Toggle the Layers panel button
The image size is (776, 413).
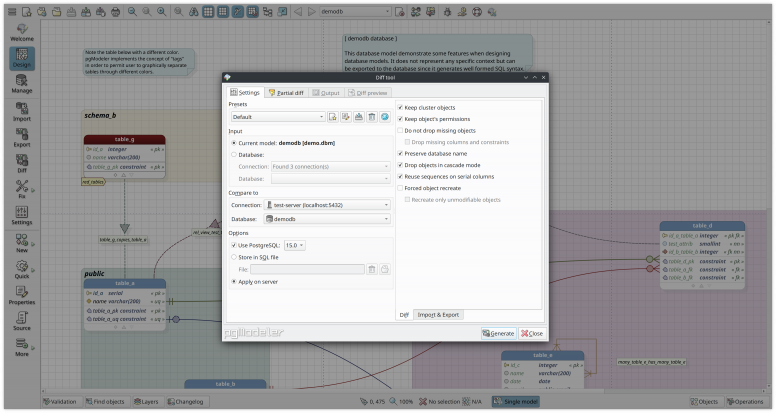(146, 402)
